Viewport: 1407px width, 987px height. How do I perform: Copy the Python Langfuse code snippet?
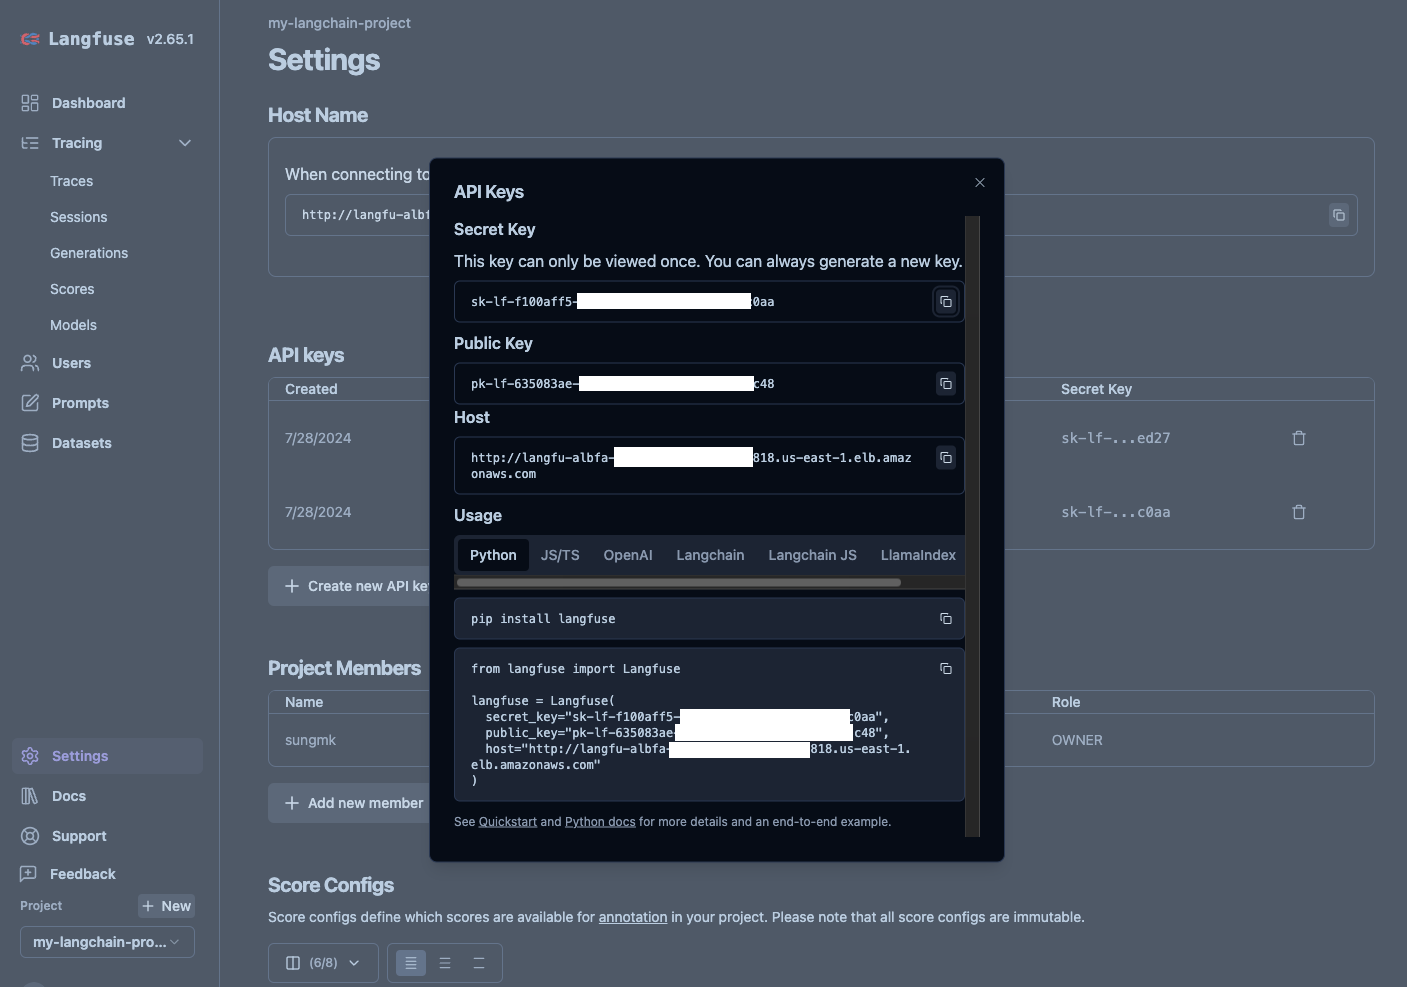[x=945, y=669]
